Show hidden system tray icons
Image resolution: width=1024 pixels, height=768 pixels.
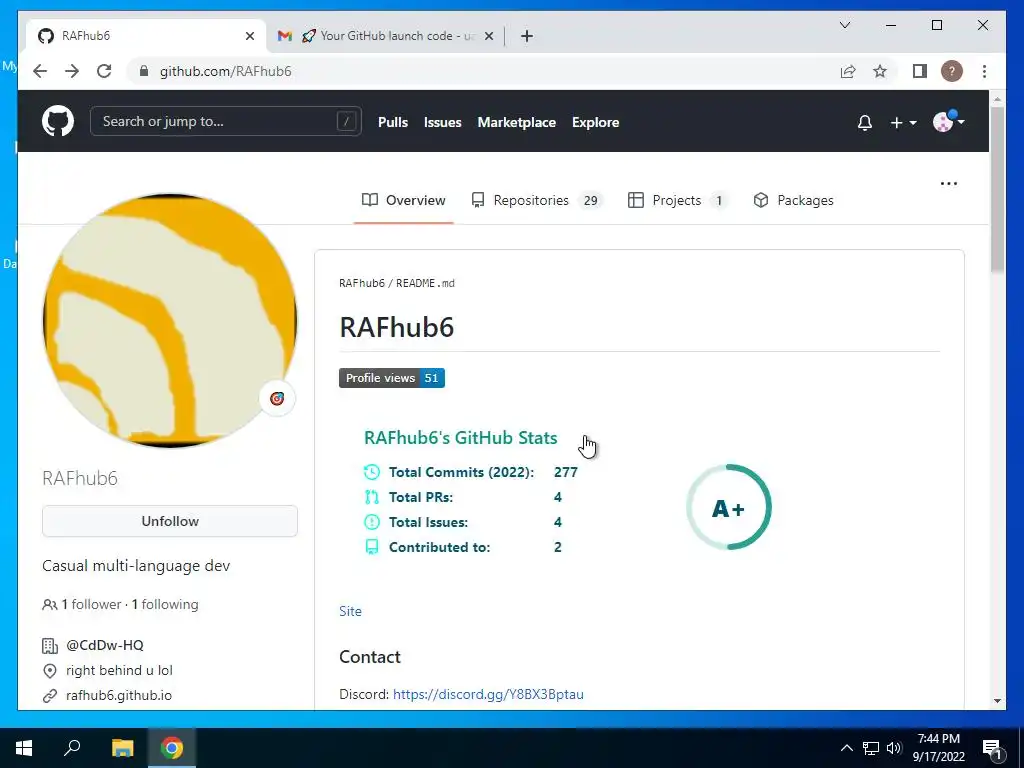point(846,748)
